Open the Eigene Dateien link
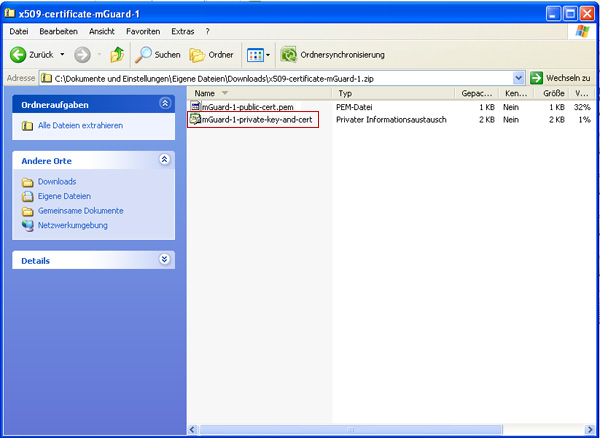 64,196
